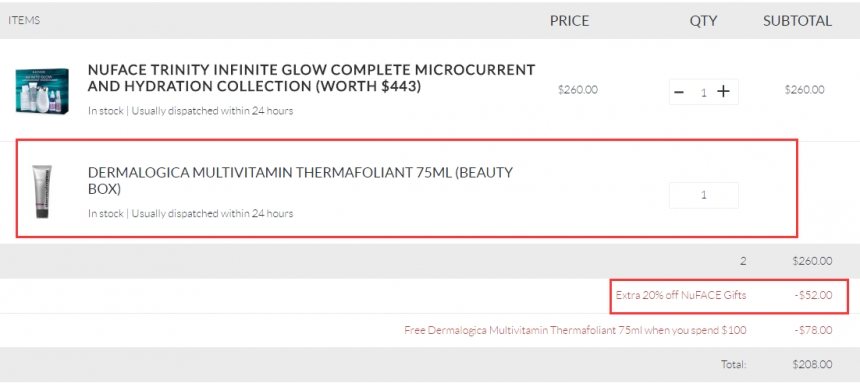860x383 pixels.
Task: Click the Extra 20% off NuFACE Gifts text
Action: [681, 295]
